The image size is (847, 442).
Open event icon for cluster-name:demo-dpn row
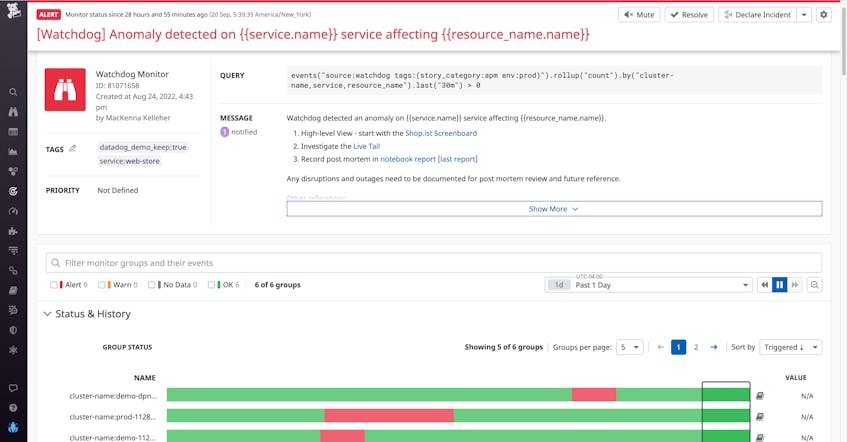(759, 396)
